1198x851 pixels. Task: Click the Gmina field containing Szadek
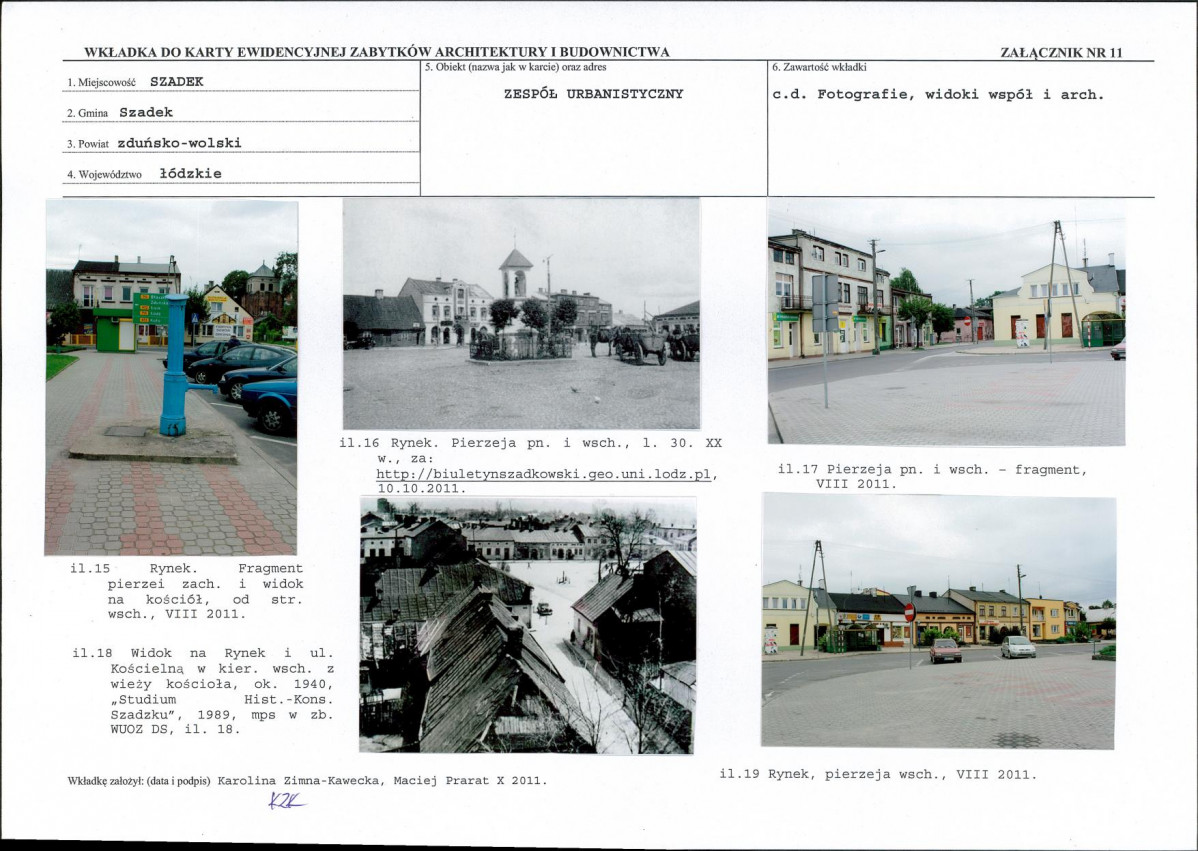coord(146,113)
